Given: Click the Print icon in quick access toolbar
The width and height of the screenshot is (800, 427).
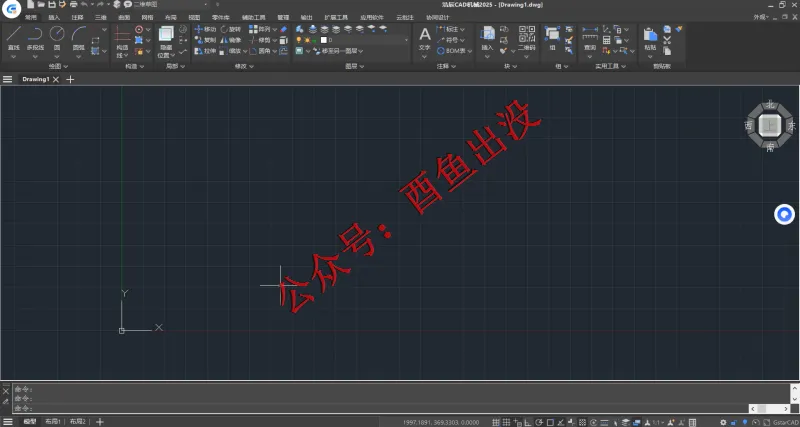Looking at the screenshot, I should tap(73, 5).
